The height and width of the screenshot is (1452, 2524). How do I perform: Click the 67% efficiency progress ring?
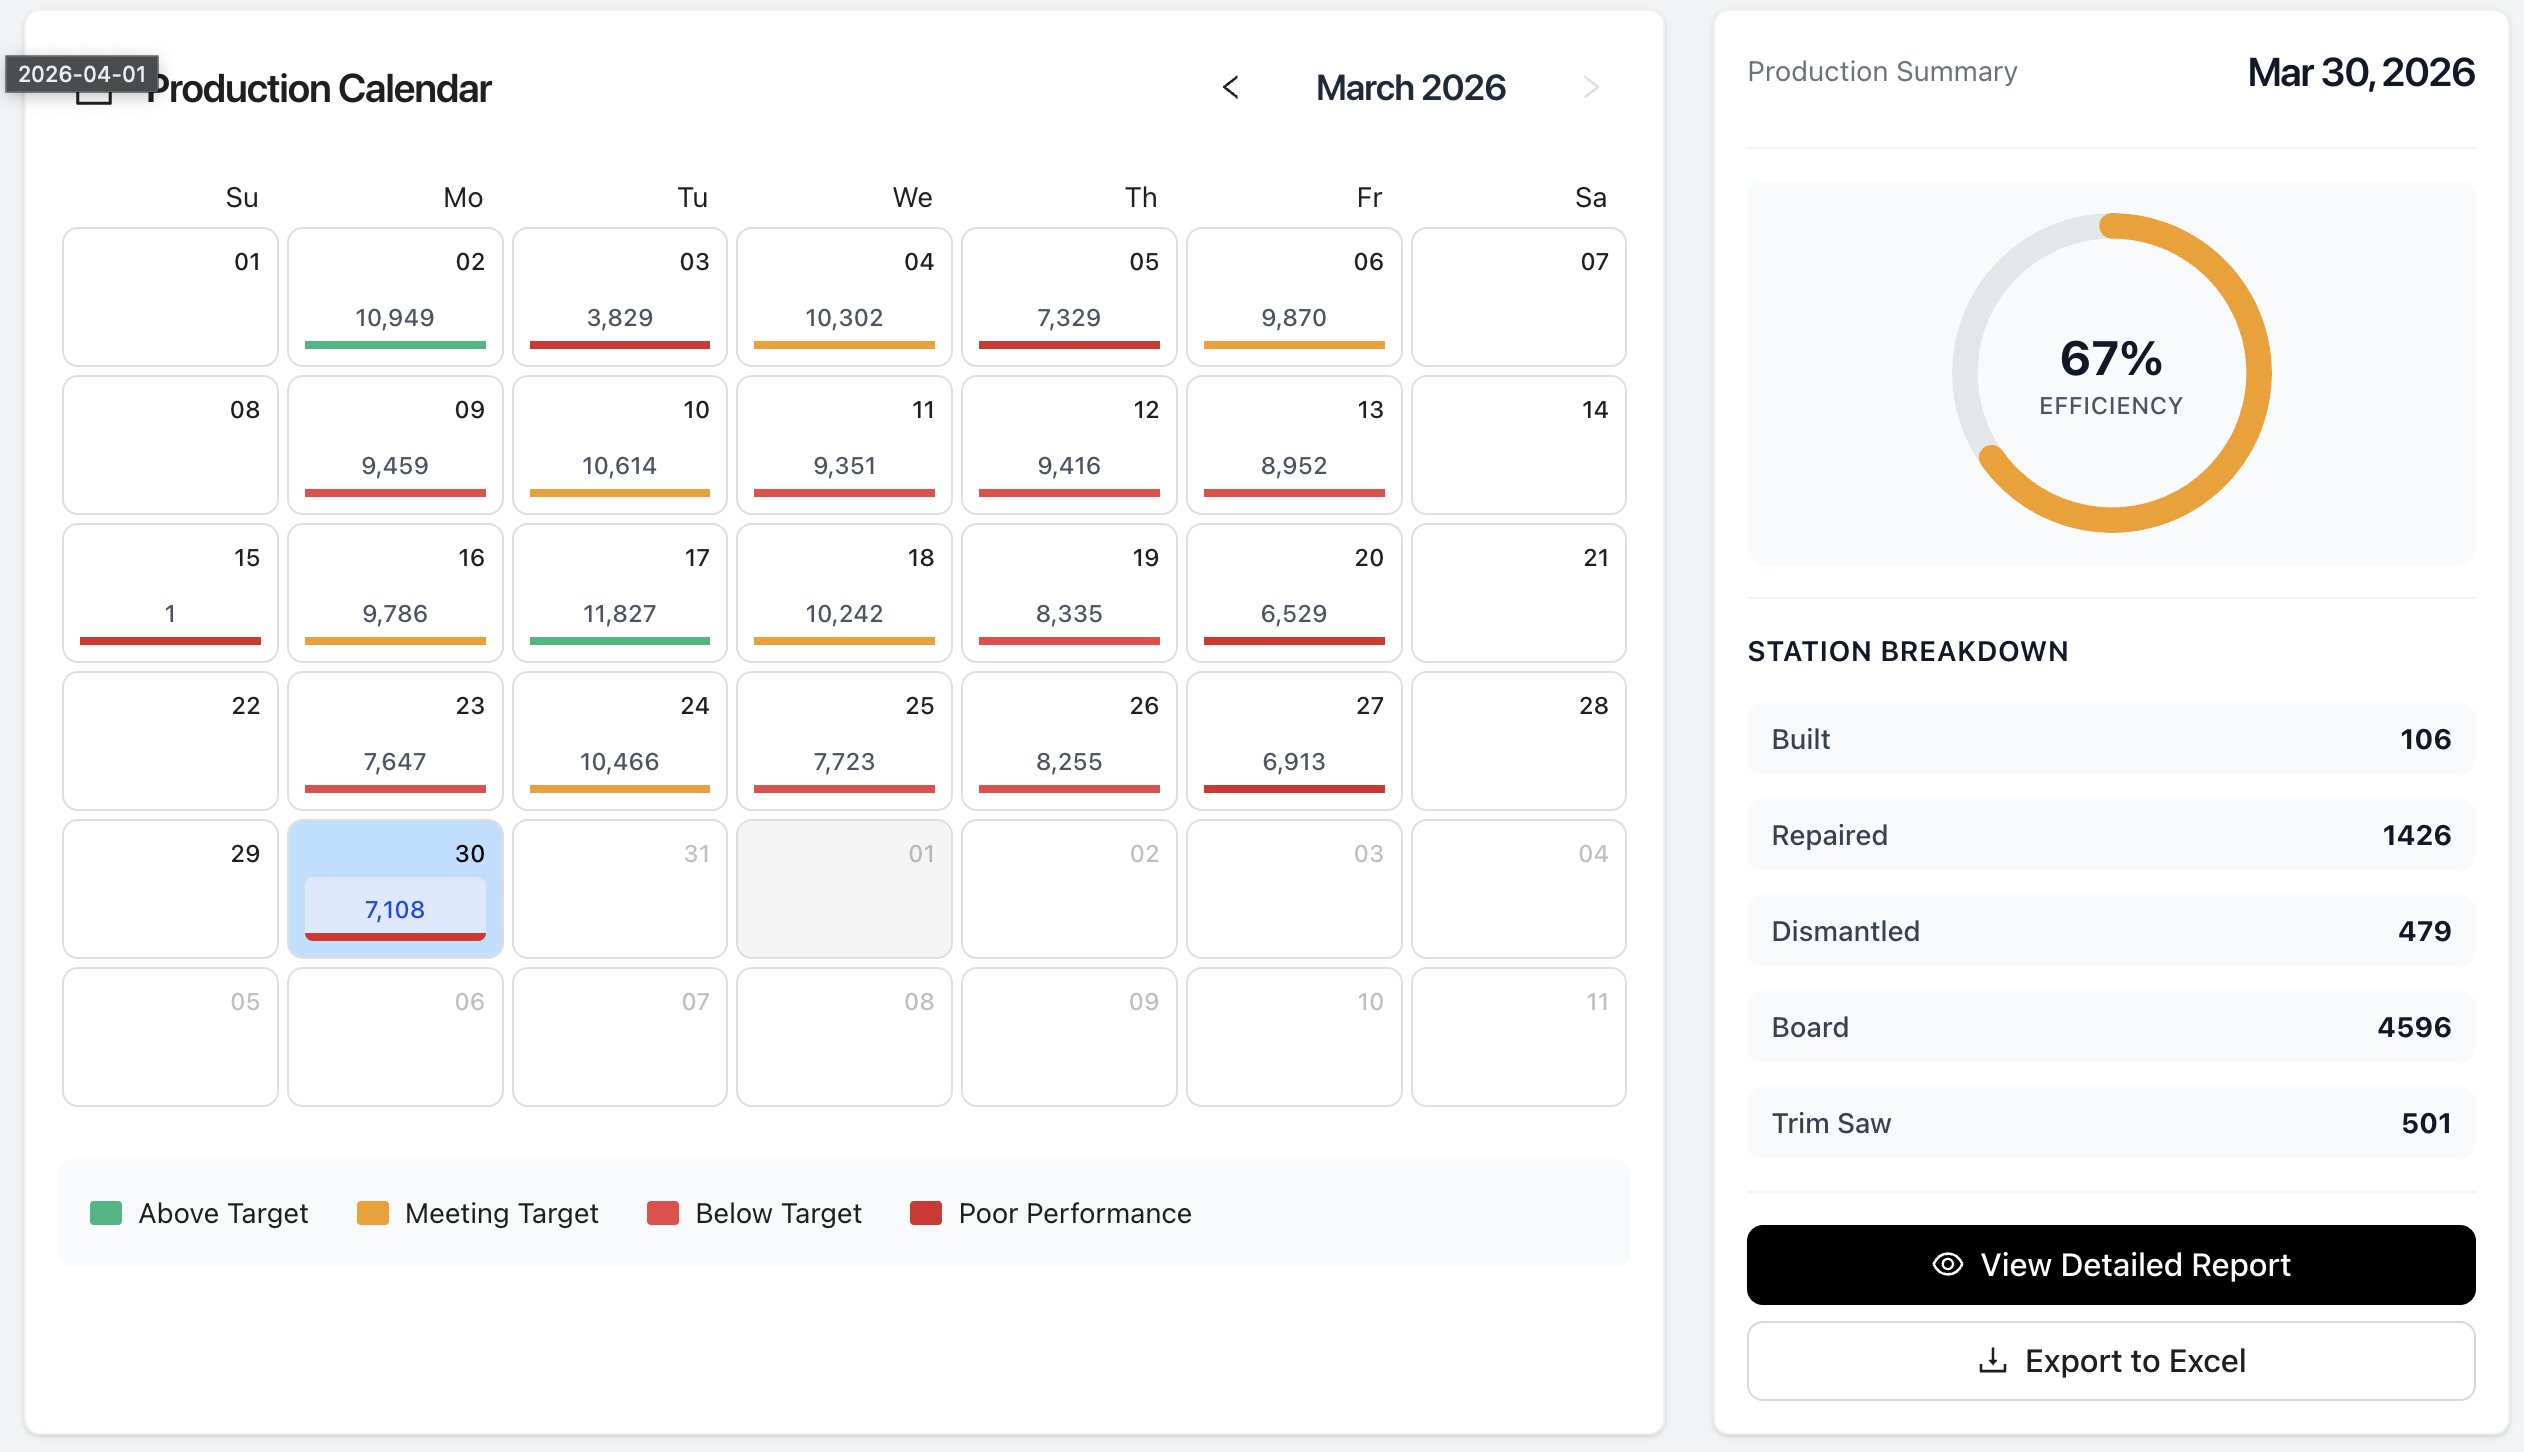(2110, 372)
